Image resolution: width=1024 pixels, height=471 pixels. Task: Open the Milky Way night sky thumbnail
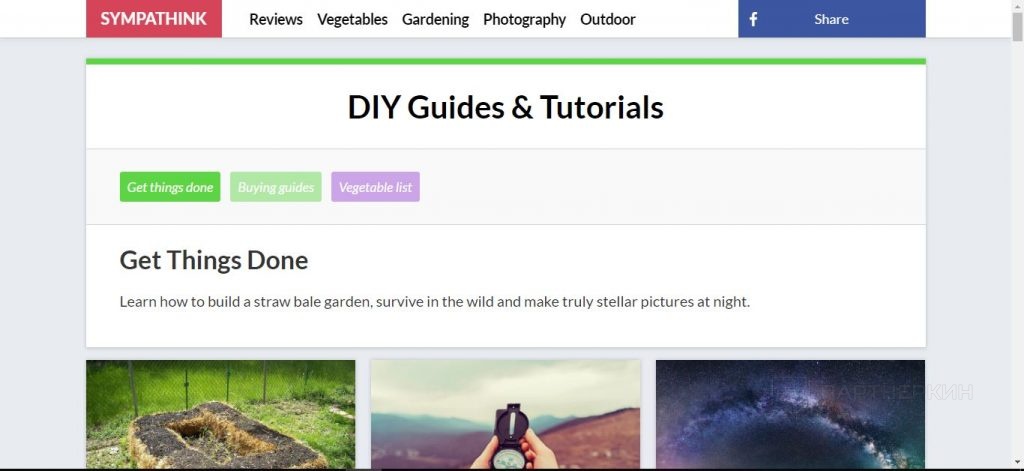[x=790, y=414]
